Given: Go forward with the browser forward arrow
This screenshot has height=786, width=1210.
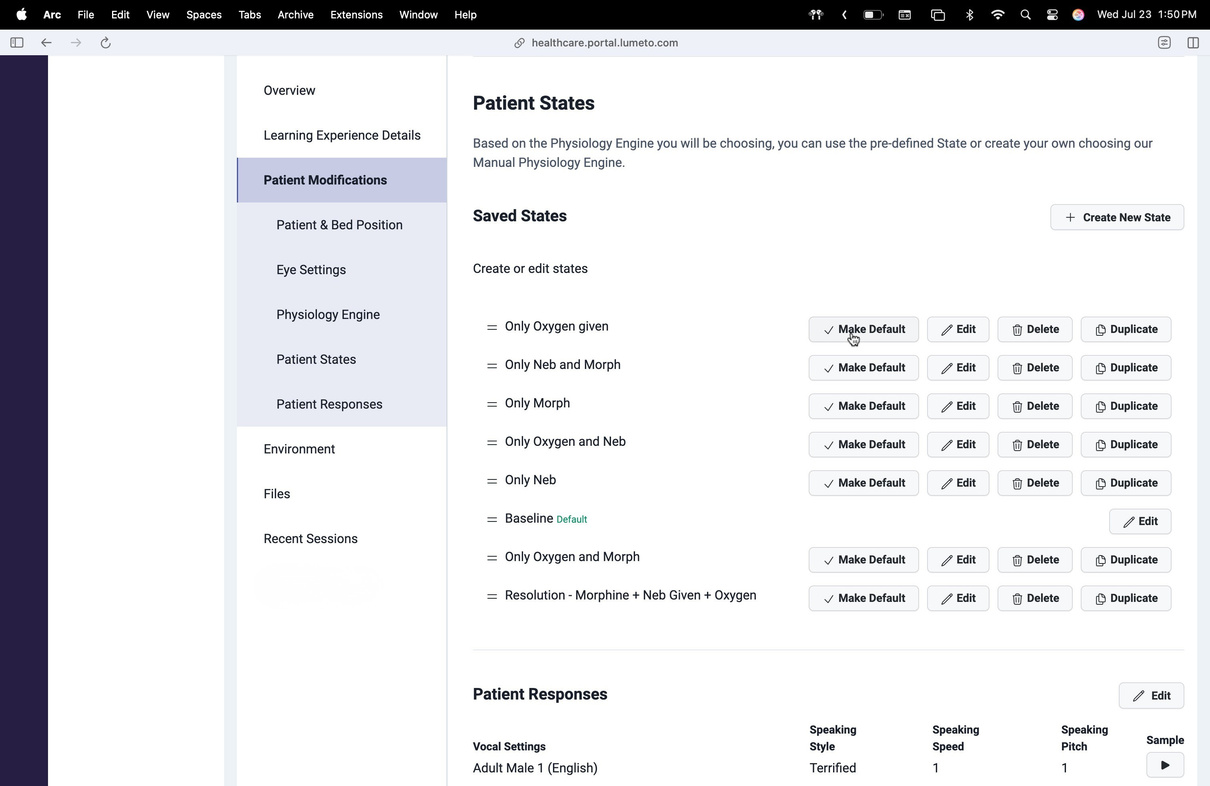Looking at the screenshot, I should point(76,43).
